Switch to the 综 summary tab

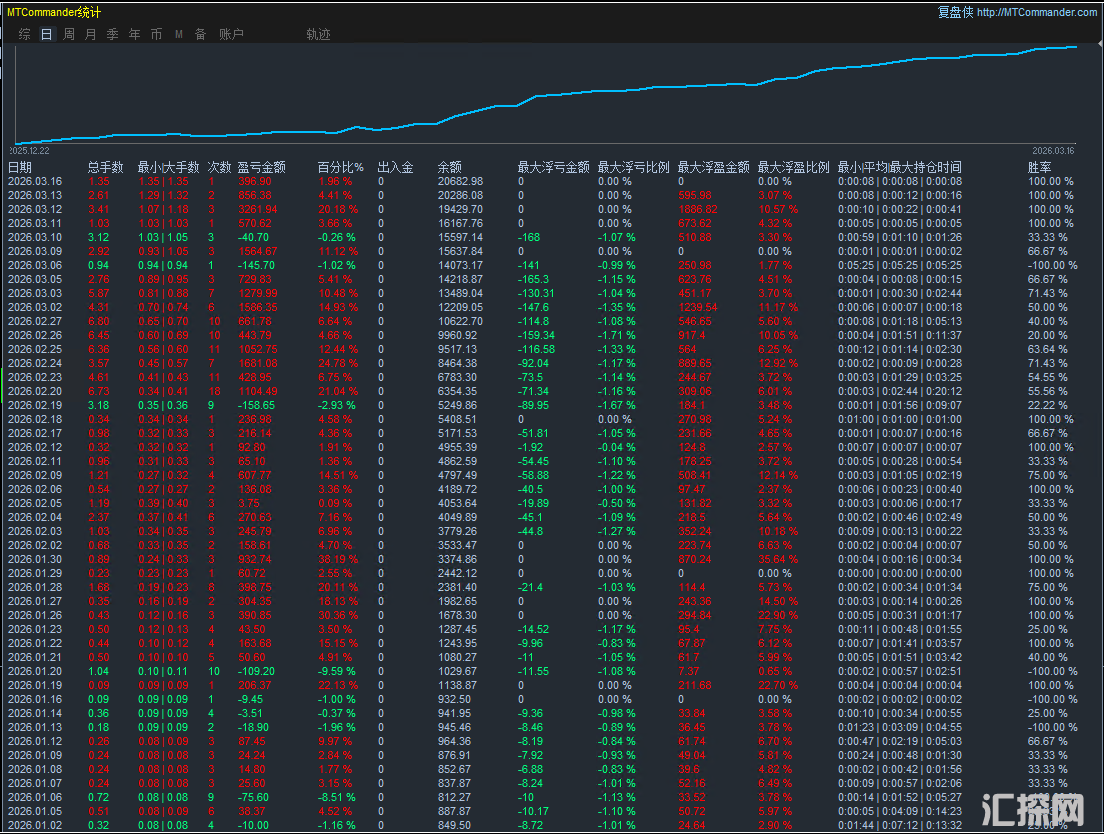pos(25,34)
